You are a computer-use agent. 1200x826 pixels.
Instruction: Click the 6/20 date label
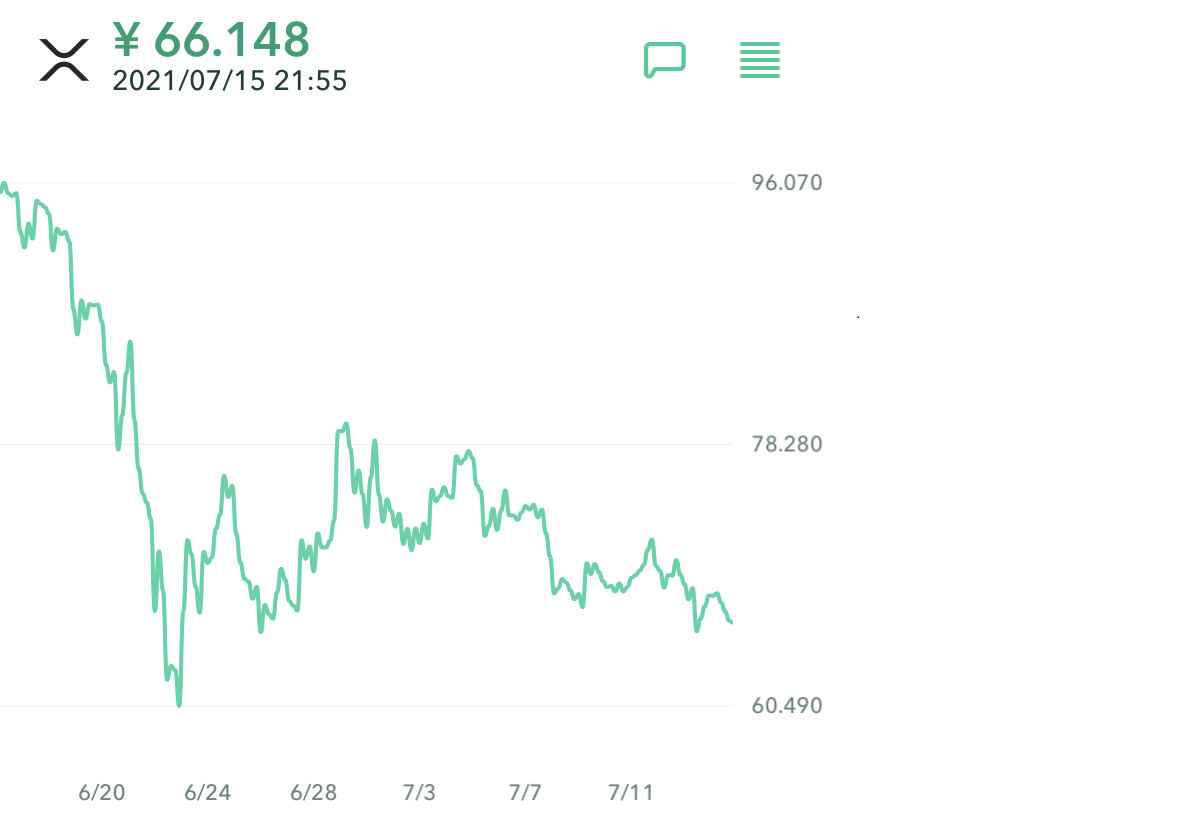click(x=102, y=793)
